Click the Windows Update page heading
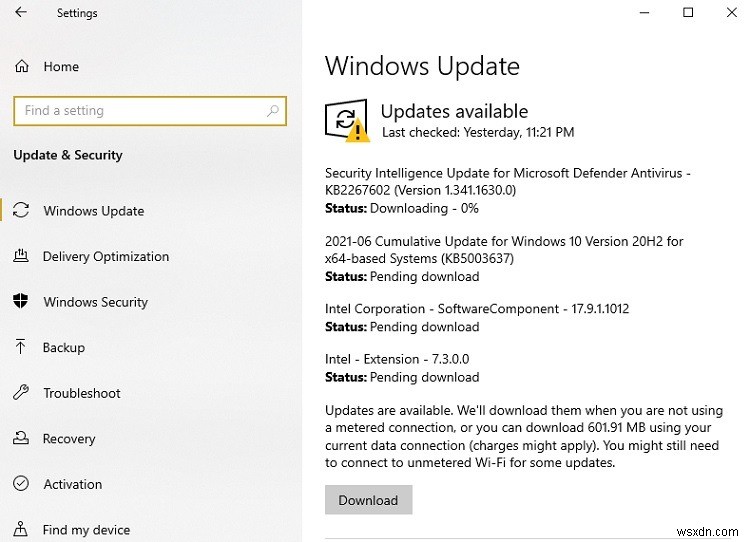Viewport: 750px width, 542px height. (x=422, y=66)
